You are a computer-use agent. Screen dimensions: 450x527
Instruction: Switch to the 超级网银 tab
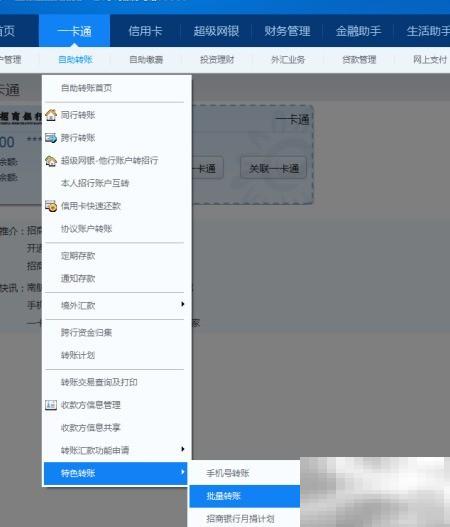pos(216,31)
